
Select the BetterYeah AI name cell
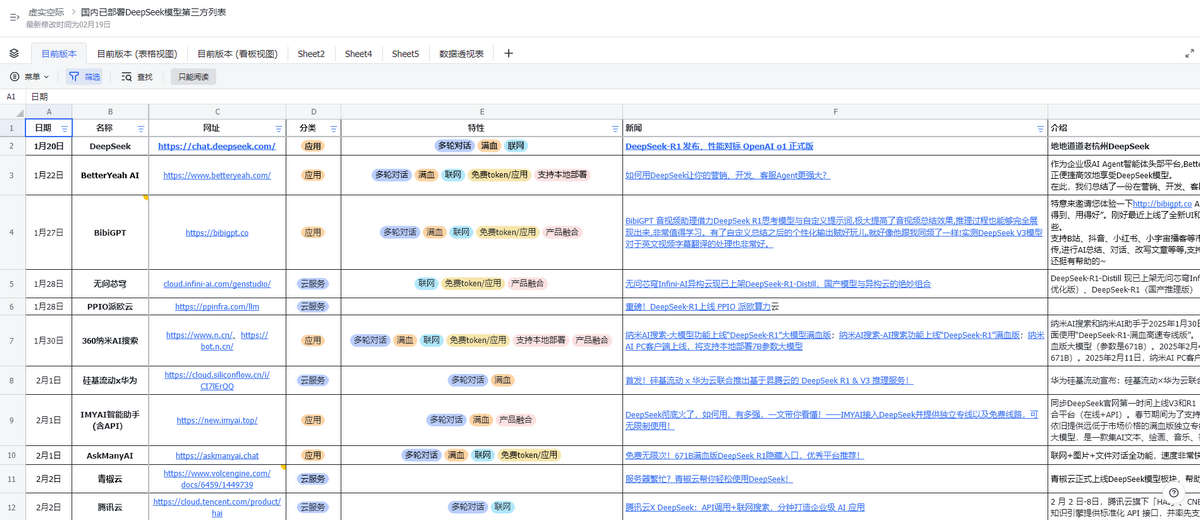(110, 175)
